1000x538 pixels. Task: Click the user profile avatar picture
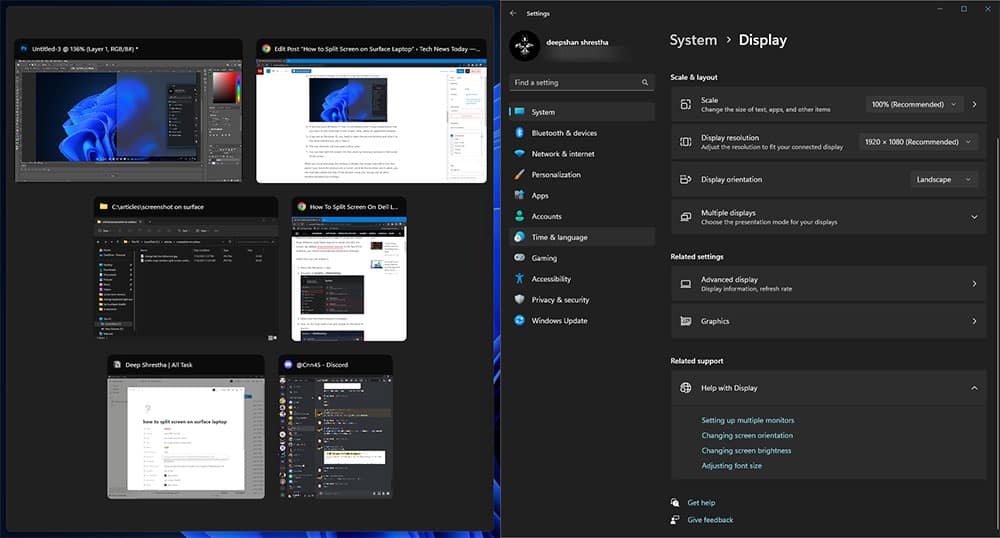coord(525,46)
